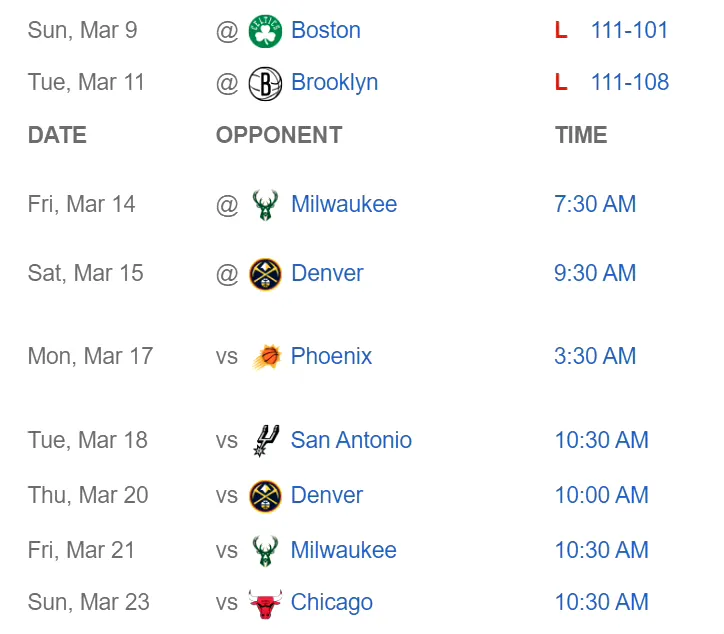This screenshot has width=724, height=634.
Task: Click the Denver Nuggets logo on Mar 15
Action: (x=265, y=274)
